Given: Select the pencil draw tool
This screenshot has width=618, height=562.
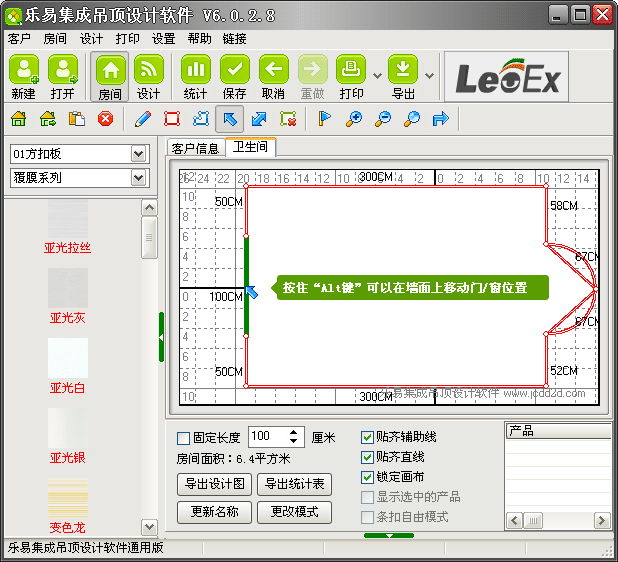Looking at the screenshot, I should 142,119.
